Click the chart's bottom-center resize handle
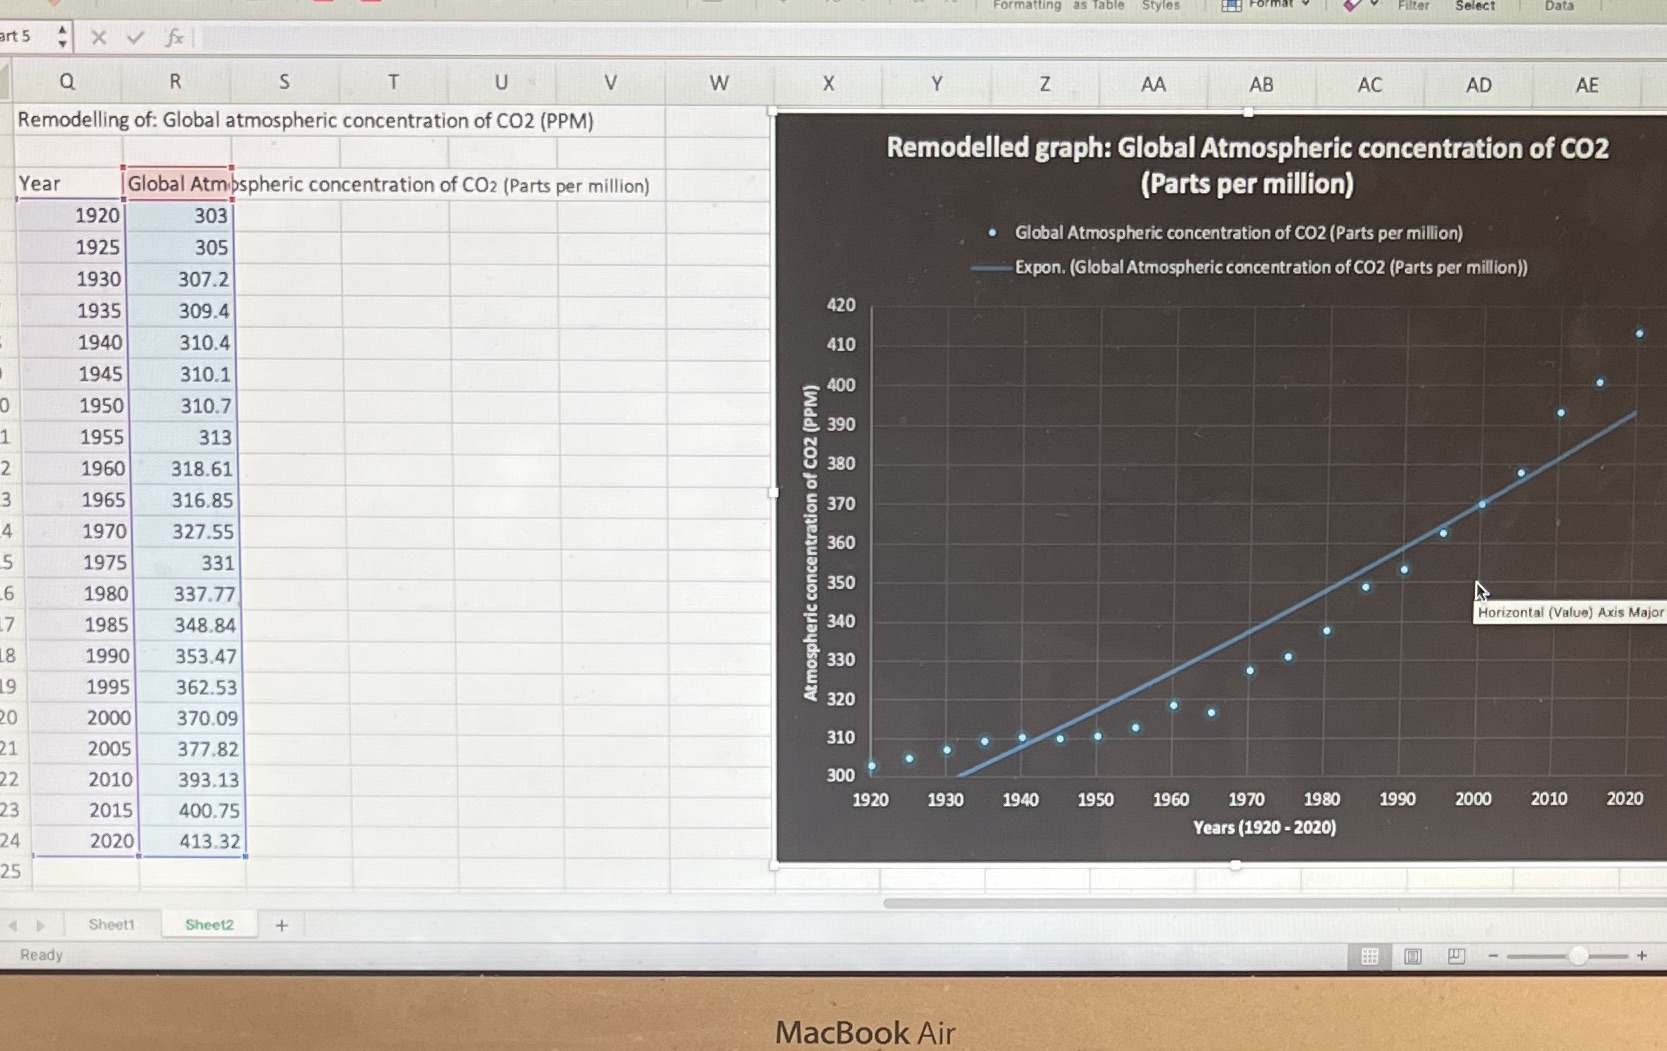Viewport: 1667px width, 1051px height. (x=1236, y=865)
